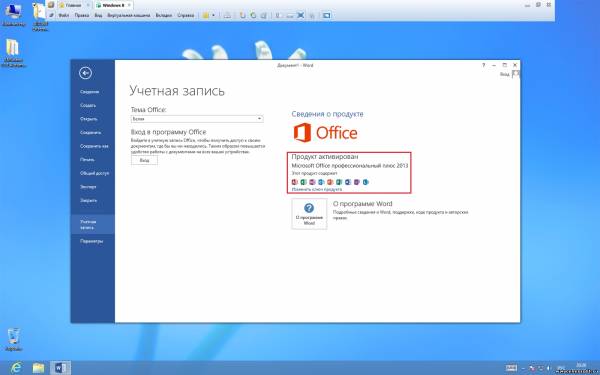600x375 pixels.
Task: Click the light blue Lync app icon
Action: point(365,182)
